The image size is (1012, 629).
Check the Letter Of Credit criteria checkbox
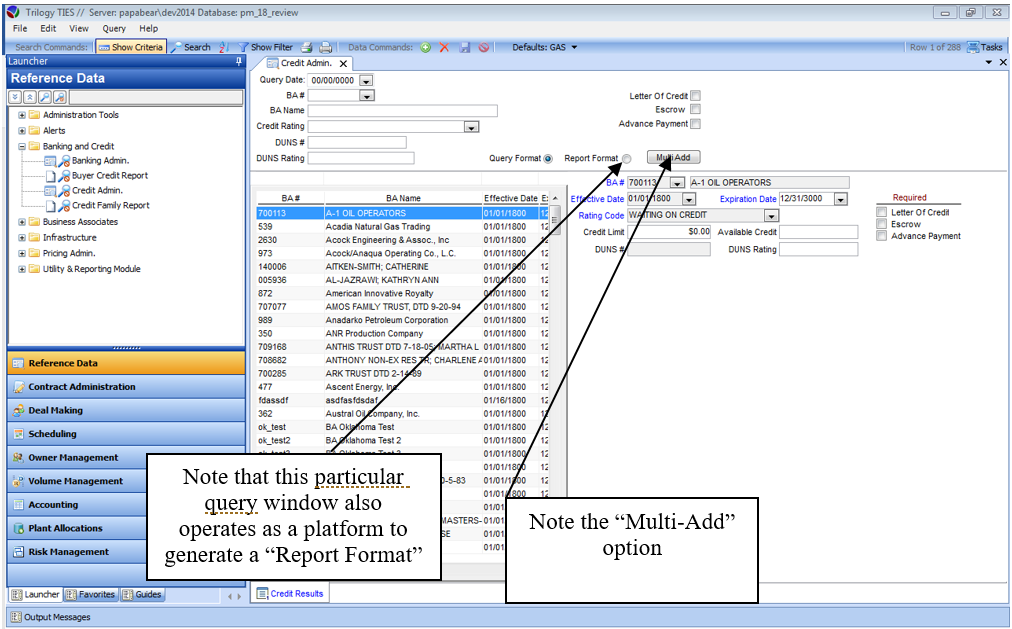point(696,96)
